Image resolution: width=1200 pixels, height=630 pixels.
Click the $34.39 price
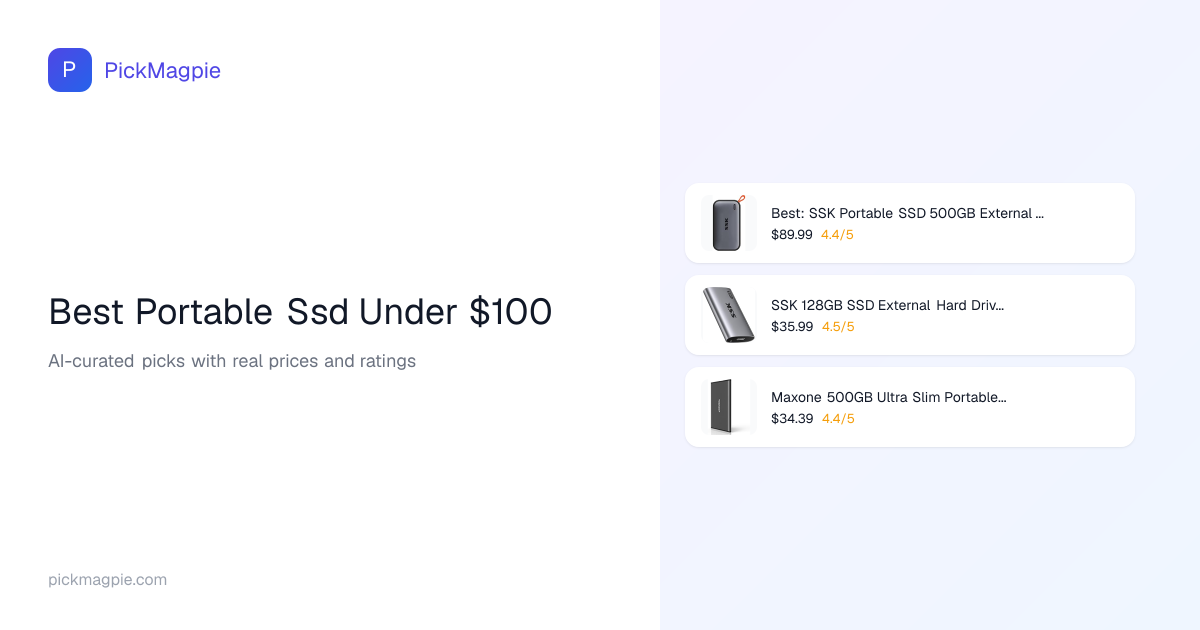click(791, 419)
